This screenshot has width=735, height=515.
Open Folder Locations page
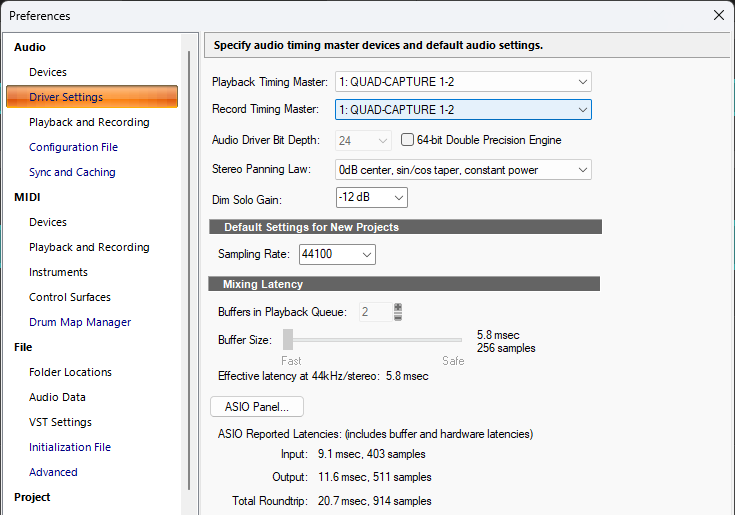[70, 372]
